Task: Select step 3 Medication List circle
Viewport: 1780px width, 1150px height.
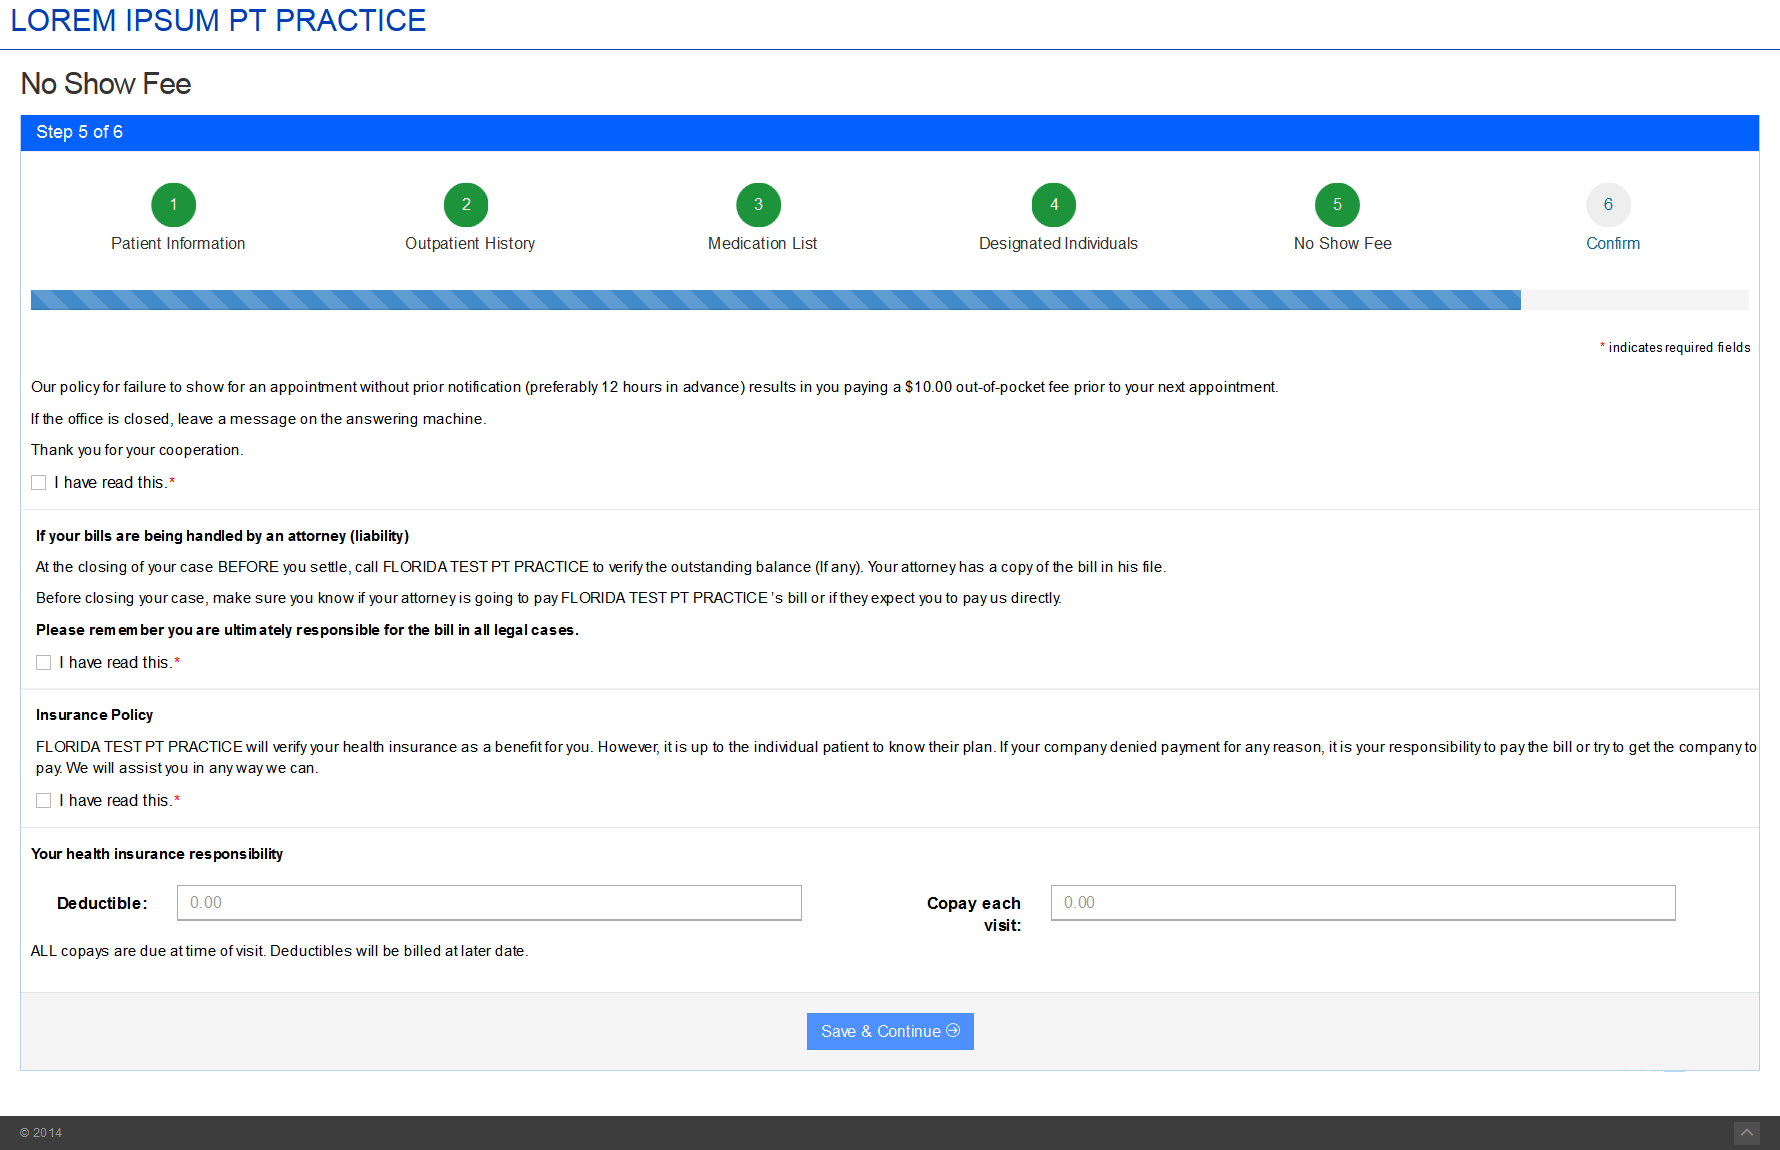Action: 758,205
